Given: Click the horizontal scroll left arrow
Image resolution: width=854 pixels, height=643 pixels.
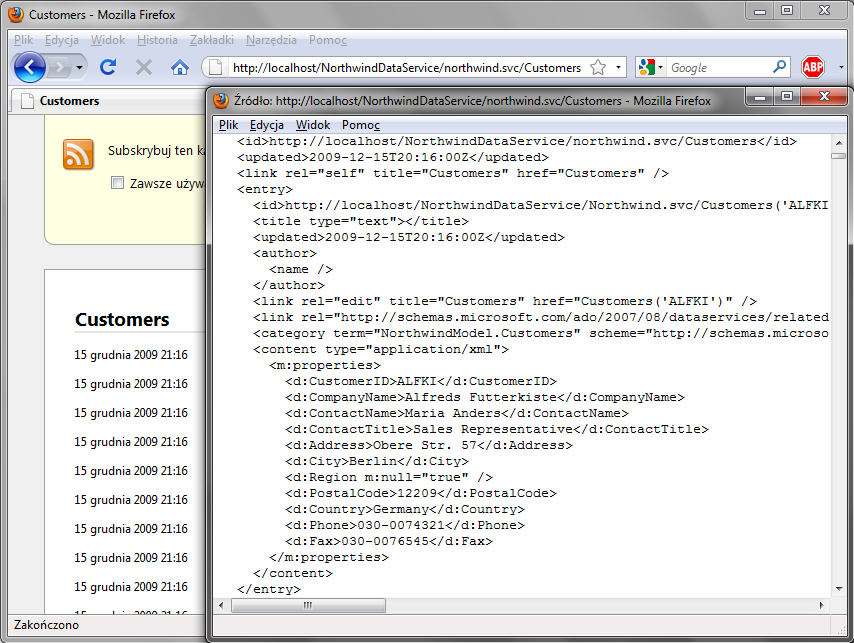Looking at the screenshot, I should pos(221,605).
